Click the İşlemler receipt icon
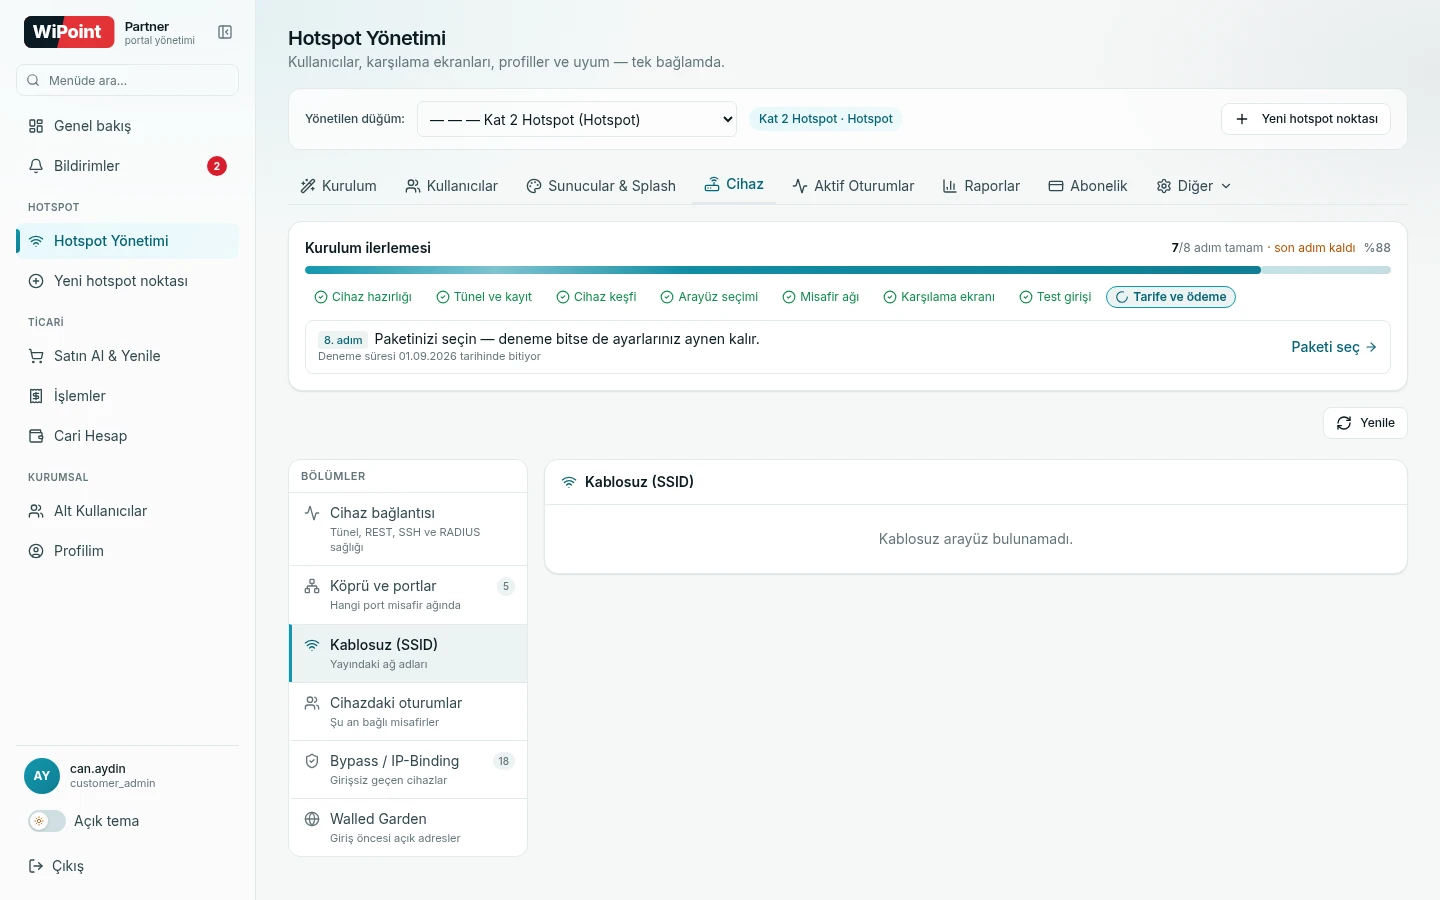The height and width of the screenshot is (900, 1440). [36, 396]
